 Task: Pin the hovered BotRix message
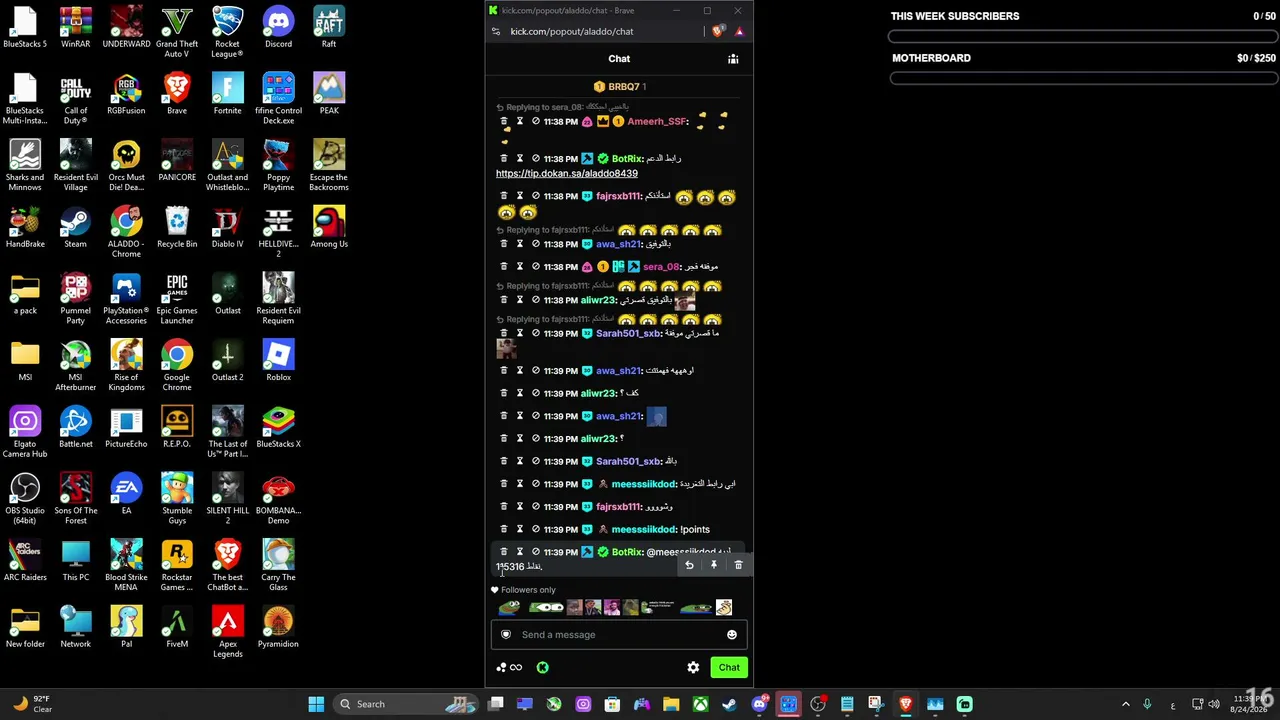(x=714, y=566)
